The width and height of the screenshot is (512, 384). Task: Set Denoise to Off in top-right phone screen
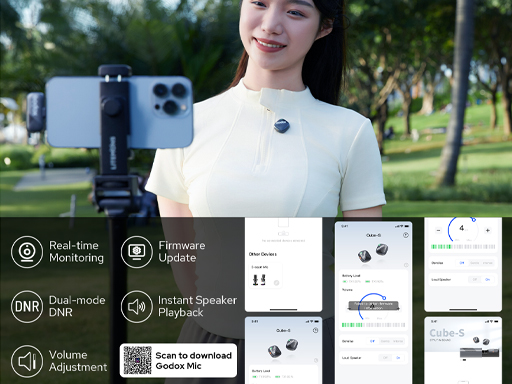tap(462, 263)
